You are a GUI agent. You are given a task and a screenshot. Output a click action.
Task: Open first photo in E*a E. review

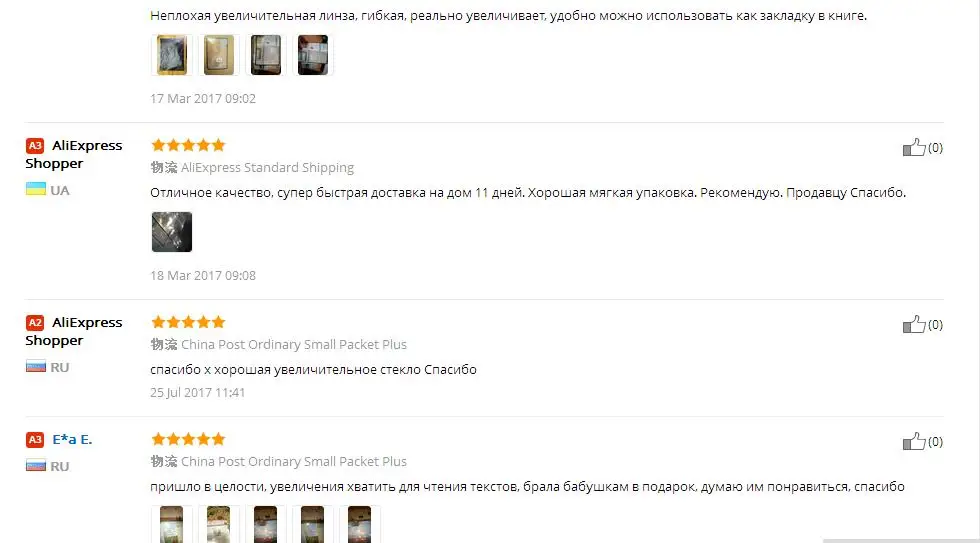point(171,524)
